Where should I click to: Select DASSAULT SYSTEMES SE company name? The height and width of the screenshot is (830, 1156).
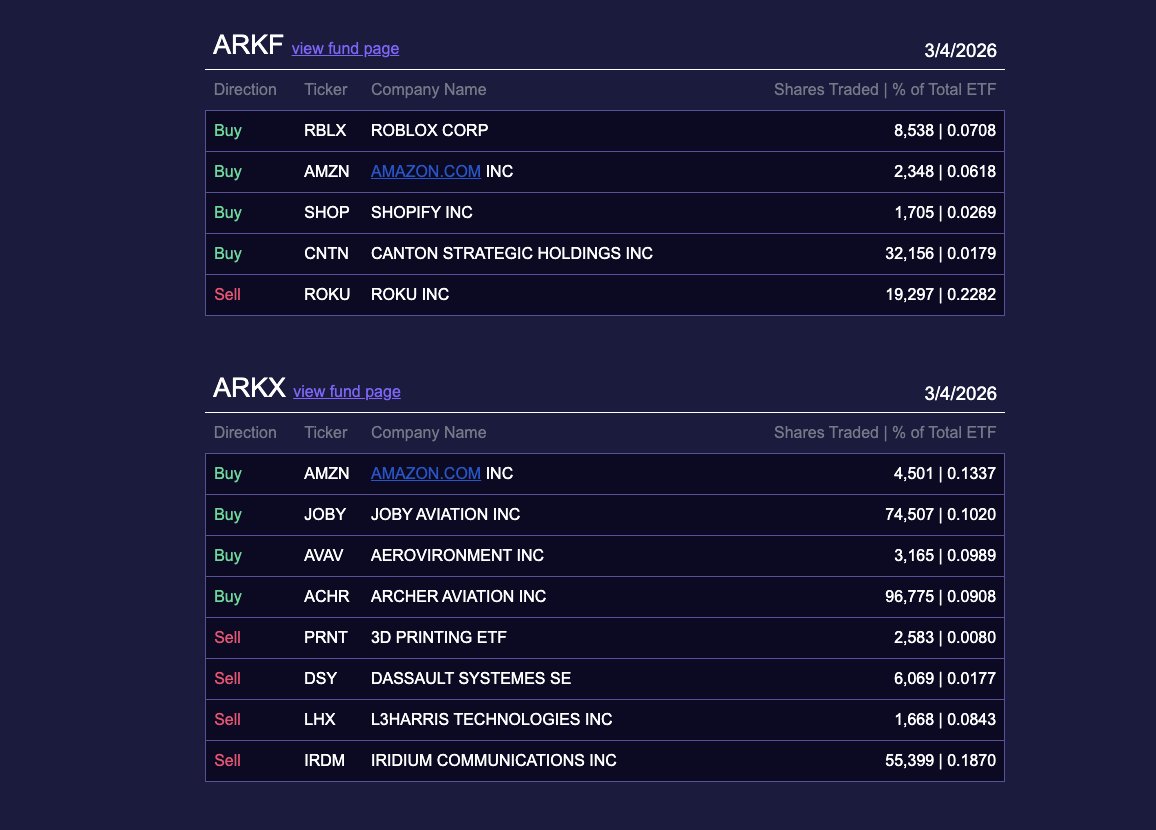pyautogui.click(x=471, y=678)
